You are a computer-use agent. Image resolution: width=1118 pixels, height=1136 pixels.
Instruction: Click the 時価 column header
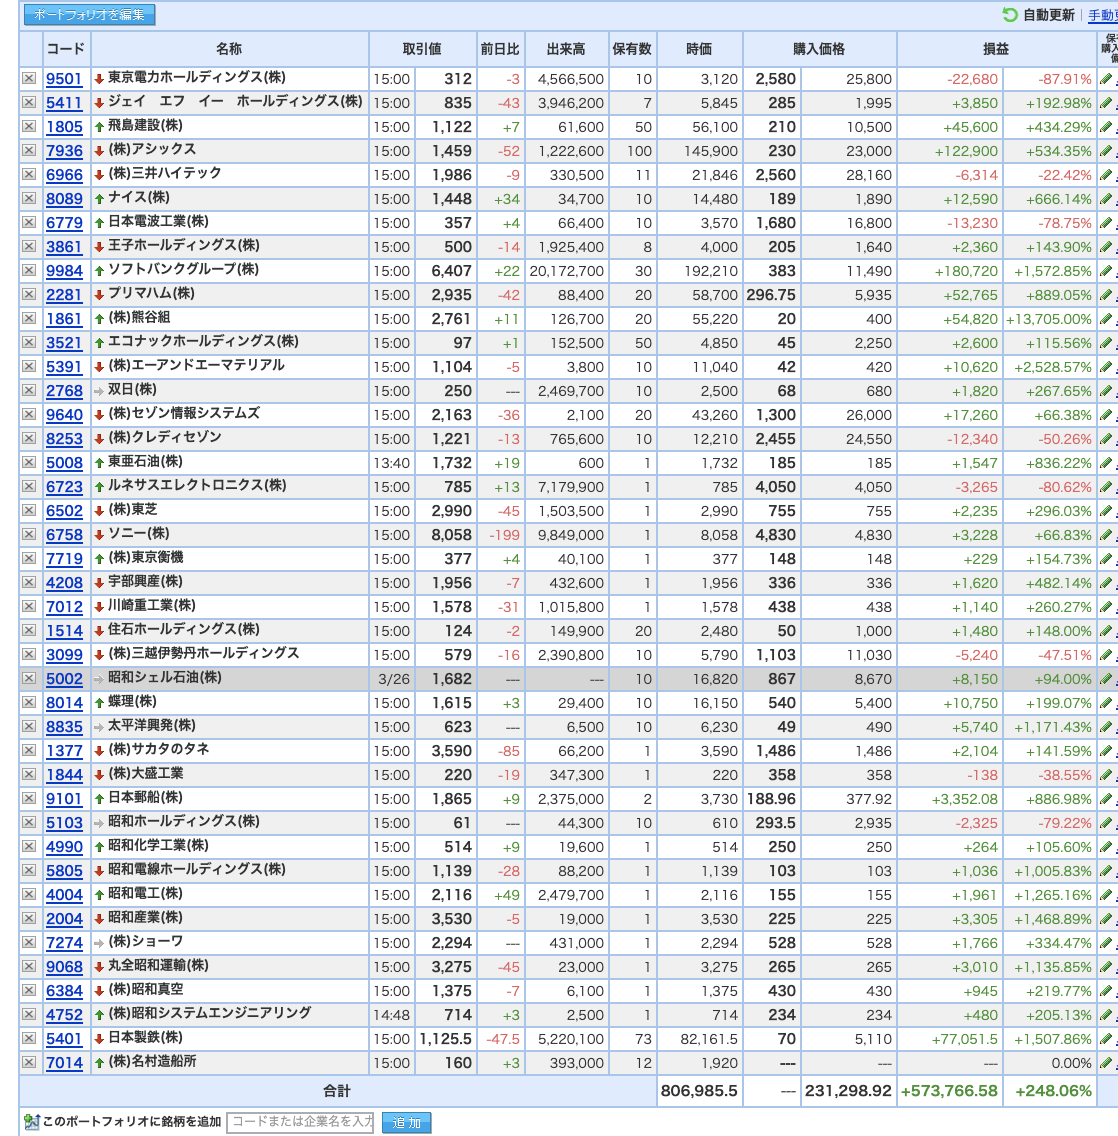click(x=699, y=49)
